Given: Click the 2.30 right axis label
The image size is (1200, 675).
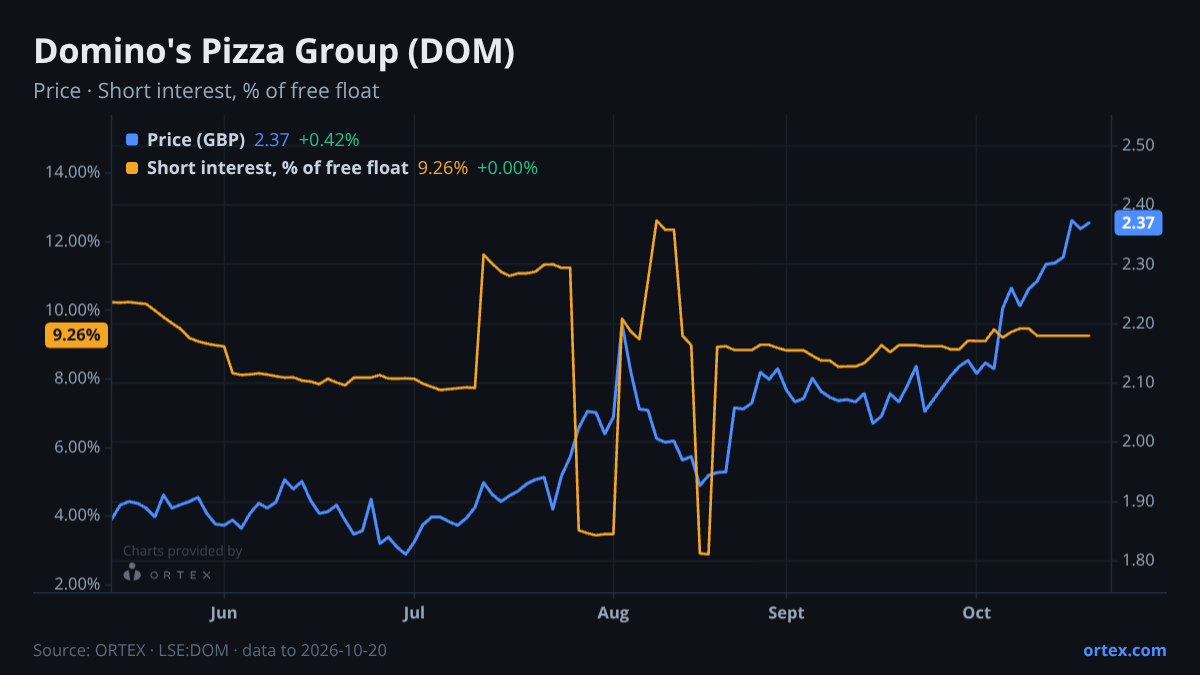Looking at the screenshot, I should pyautogui.click(x=1139, y=264).
